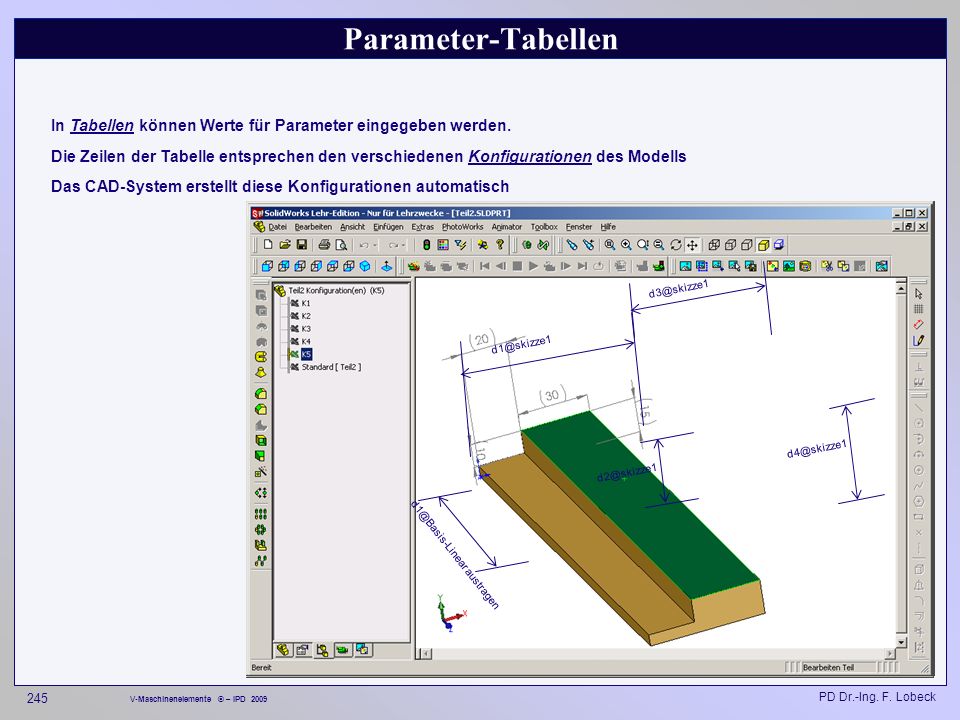The height and width of the screenshot is (720, 960).
Task: Click the Sketch pencil icon in right toolbar
Action: tap(918, 340)
